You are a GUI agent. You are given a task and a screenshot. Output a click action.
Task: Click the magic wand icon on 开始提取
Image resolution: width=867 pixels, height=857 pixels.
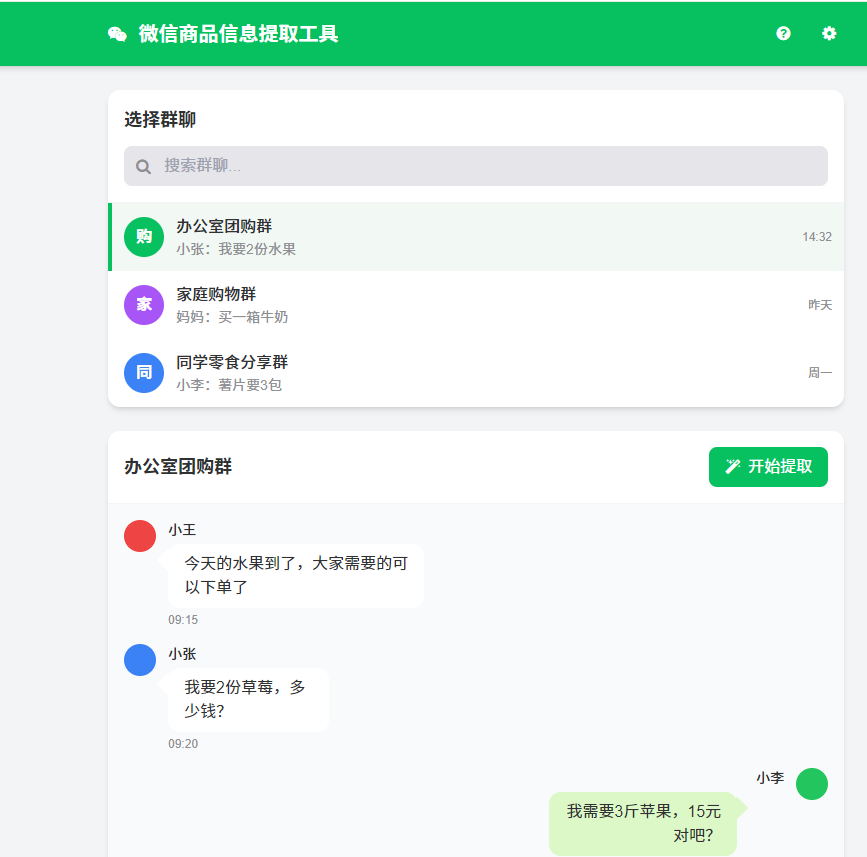pyautogui.click(x=733, y=467)
